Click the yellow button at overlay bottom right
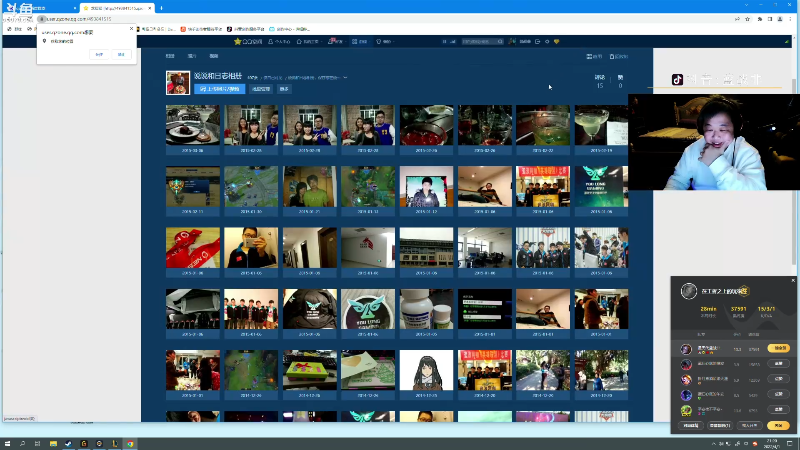 click(x=778, y=426)
